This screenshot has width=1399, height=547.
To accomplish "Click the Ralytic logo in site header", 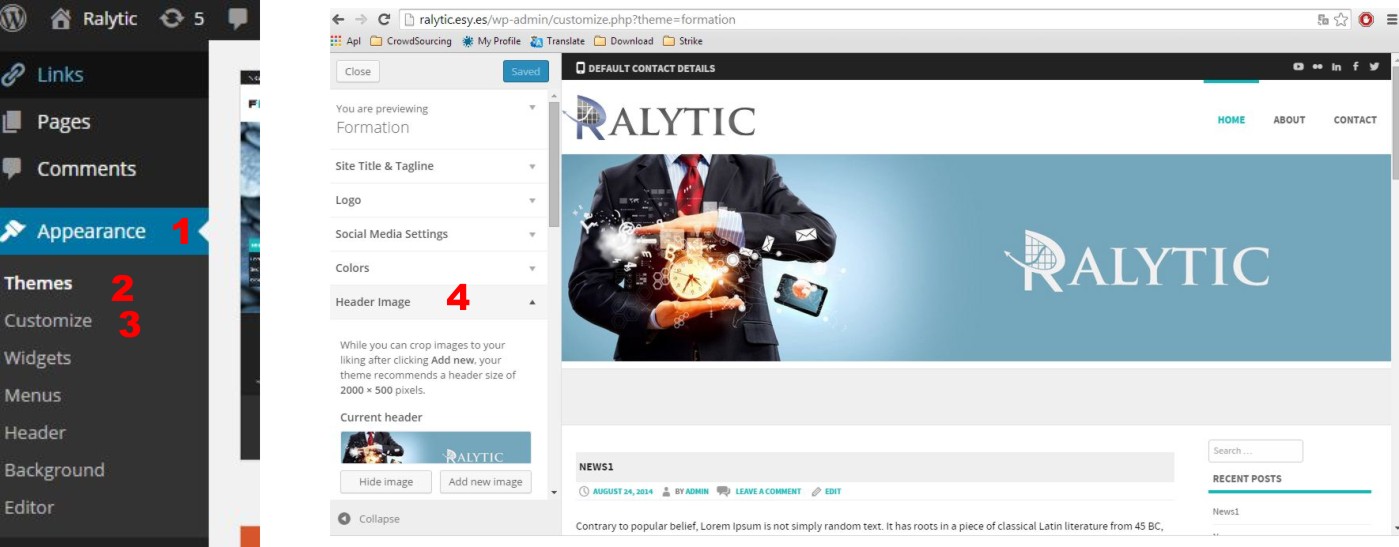I will pyautogui.click(x=660, y=118).
